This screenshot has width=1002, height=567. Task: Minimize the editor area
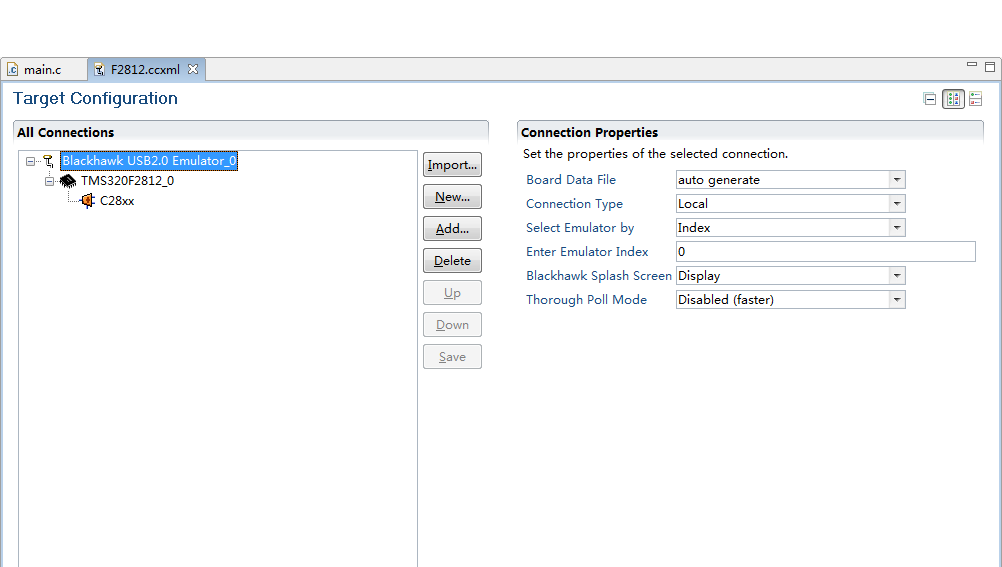(x=972, y=65)
